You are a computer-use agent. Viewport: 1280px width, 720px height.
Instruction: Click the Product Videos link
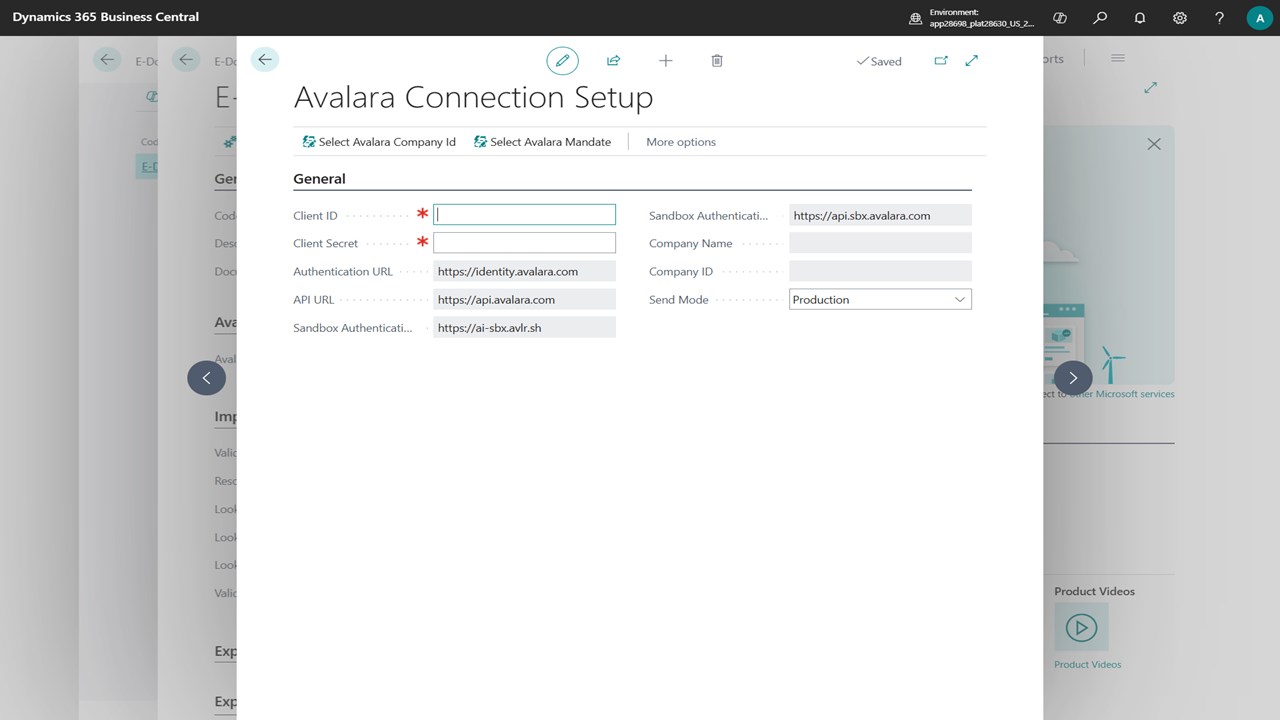coord(1087,664)
